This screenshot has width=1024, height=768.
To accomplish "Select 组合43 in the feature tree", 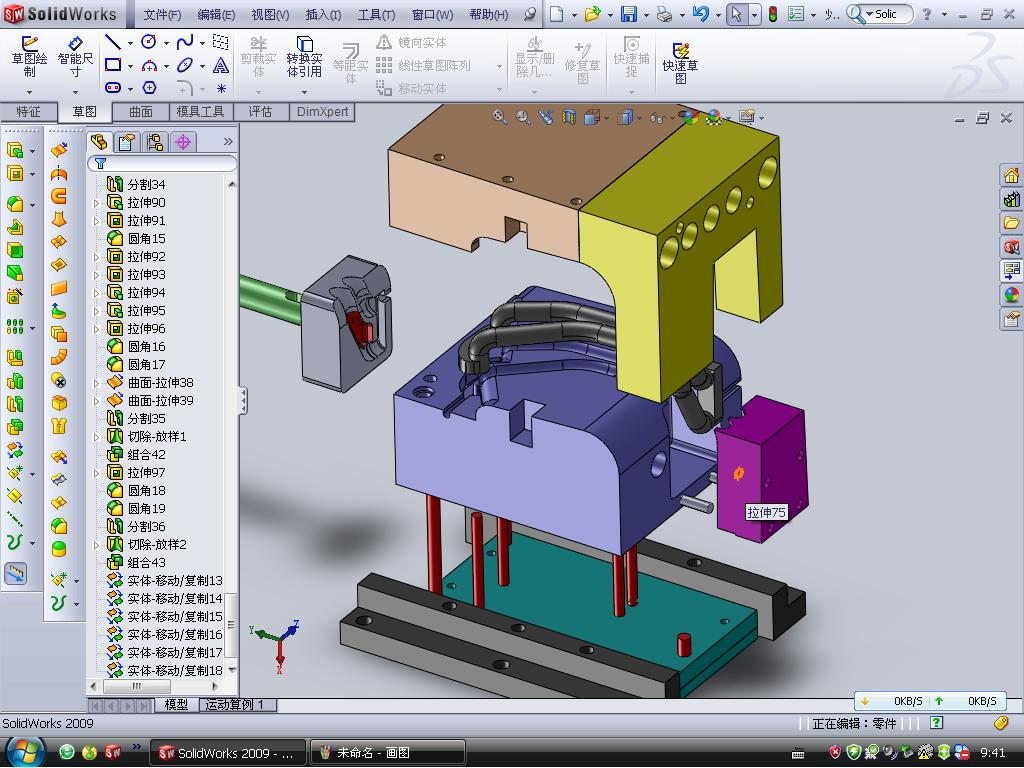I will tap(146, 563).
